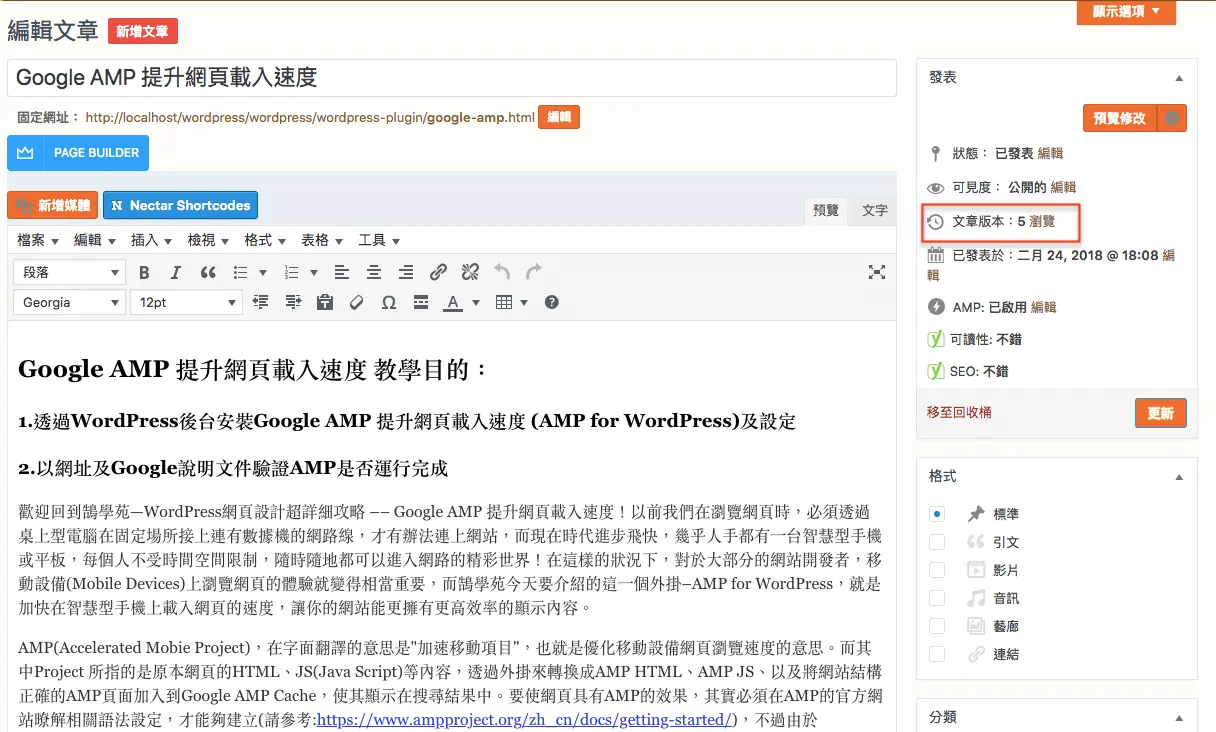
Task: Open the 編輯 editor menu
Action: click(x=95, y=240)
